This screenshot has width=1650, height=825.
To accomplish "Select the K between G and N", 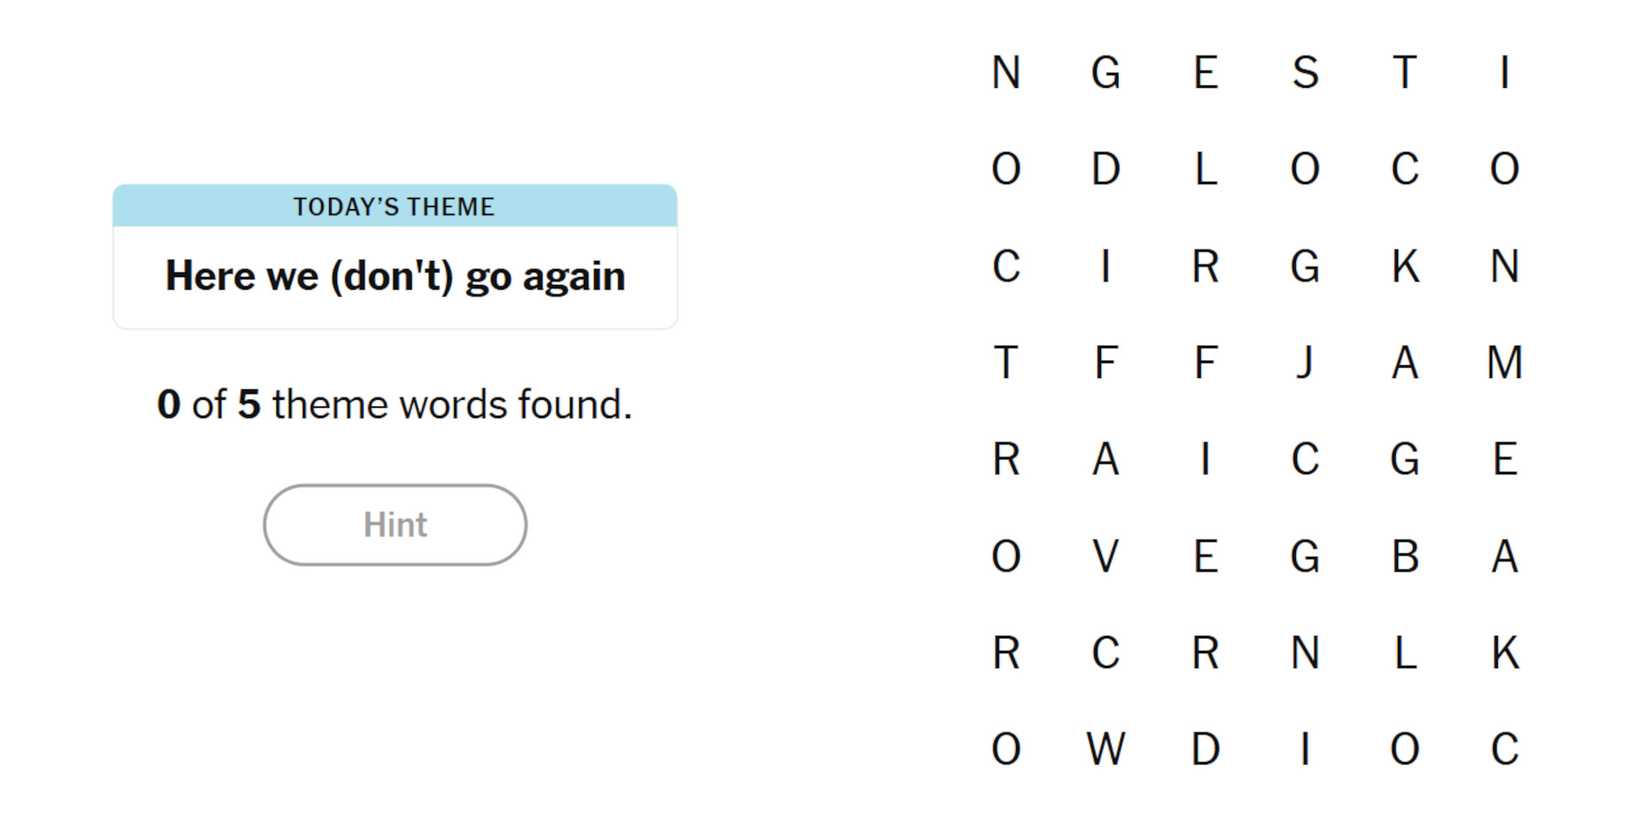I will coord(1405,267).
